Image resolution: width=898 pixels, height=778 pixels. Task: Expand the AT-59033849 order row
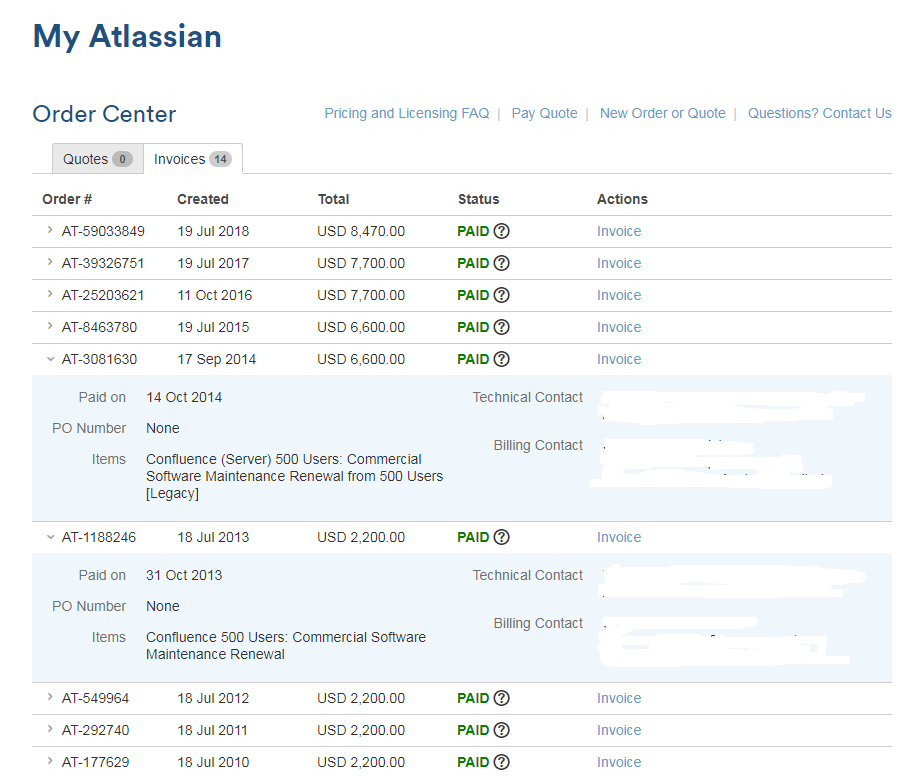[50, 231]
